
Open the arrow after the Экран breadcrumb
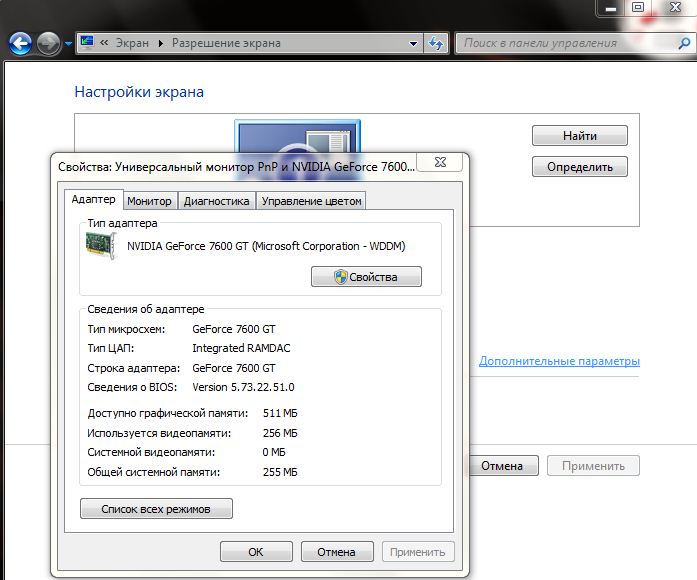(160, 43)
